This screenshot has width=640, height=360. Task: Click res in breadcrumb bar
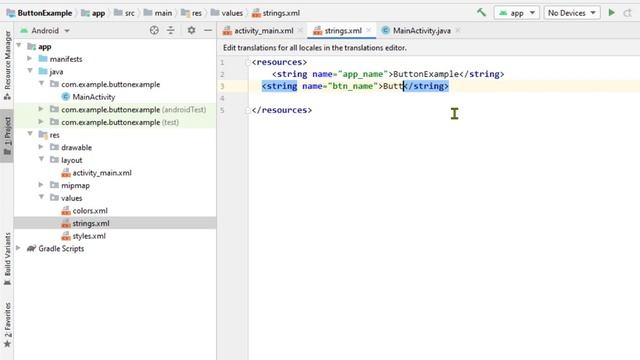tap(197, 13)
